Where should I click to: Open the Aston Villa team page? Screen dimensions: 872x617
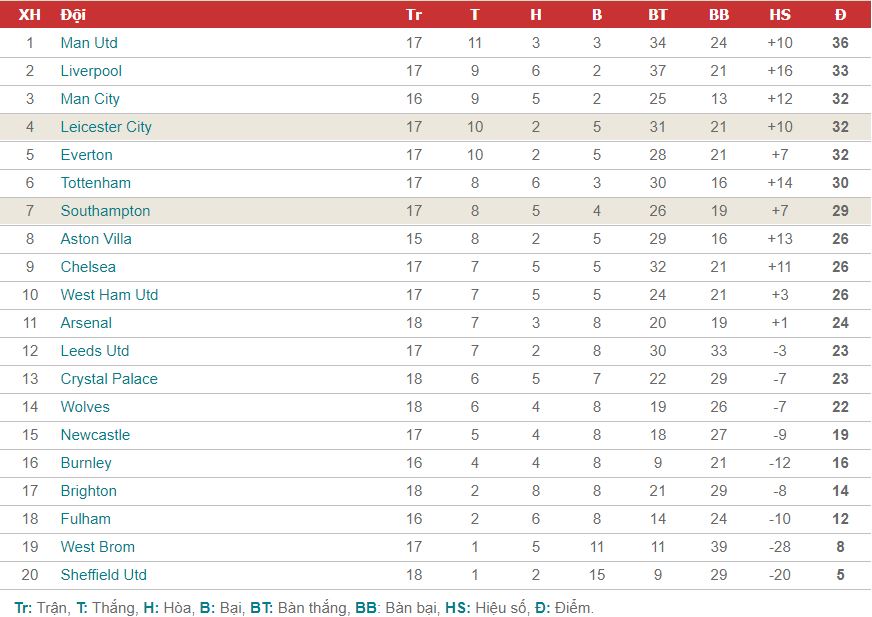pos(96,239)
